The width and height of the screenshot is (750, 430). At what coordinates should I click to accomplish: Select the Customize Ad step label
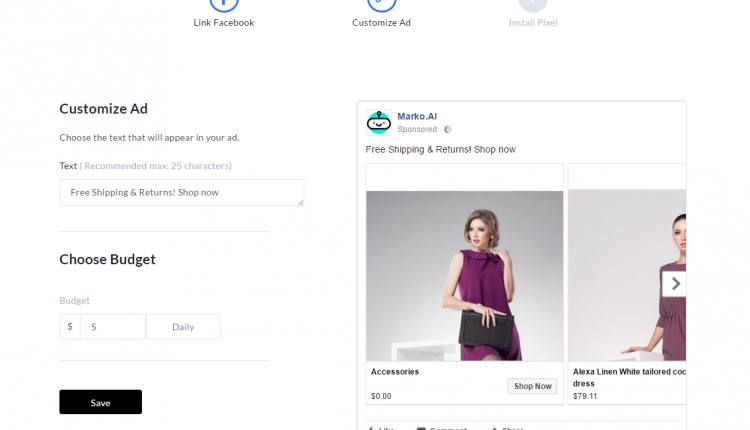pos(381,22)
